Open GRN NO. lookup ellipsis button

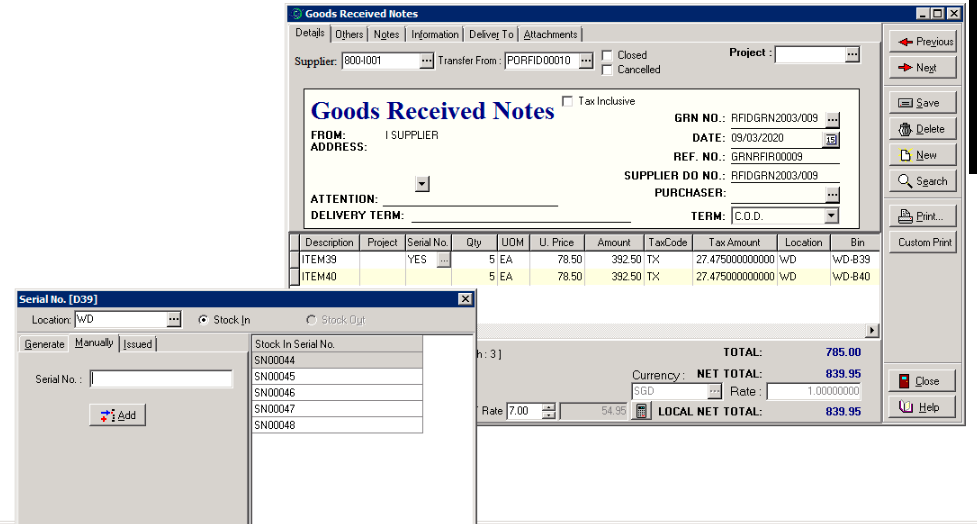[833, 118]
